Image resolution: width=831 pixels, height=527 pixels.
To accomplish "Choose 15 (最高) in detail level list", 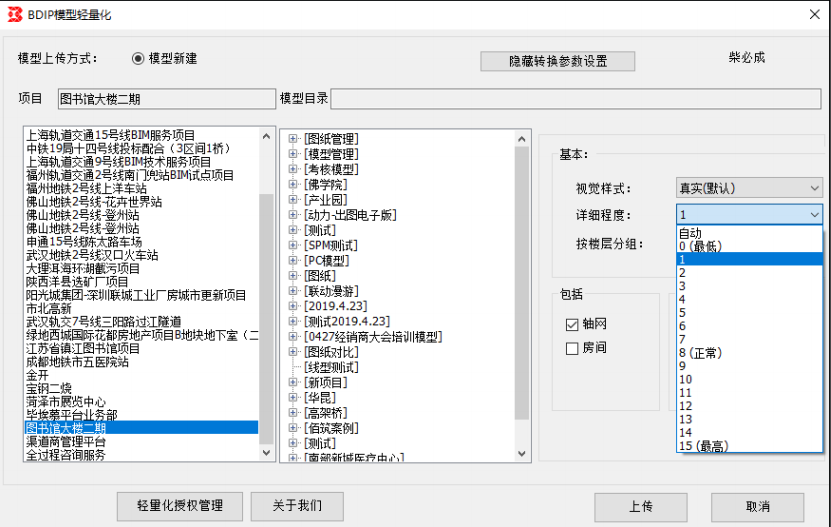I will [x=749, y=446].
